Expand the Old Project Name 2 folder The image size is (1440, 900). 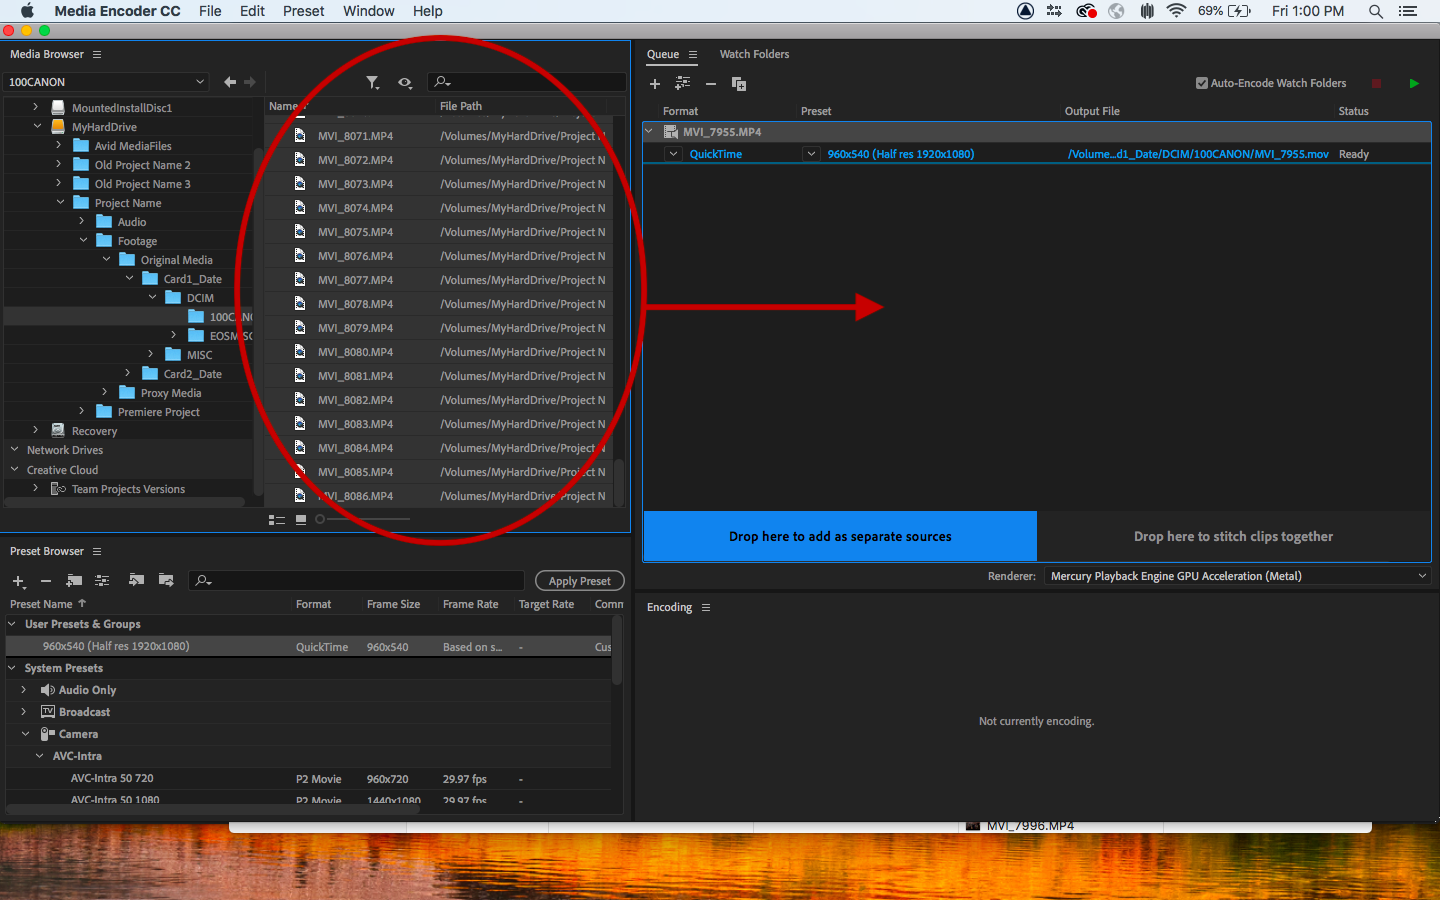point(59,165)
